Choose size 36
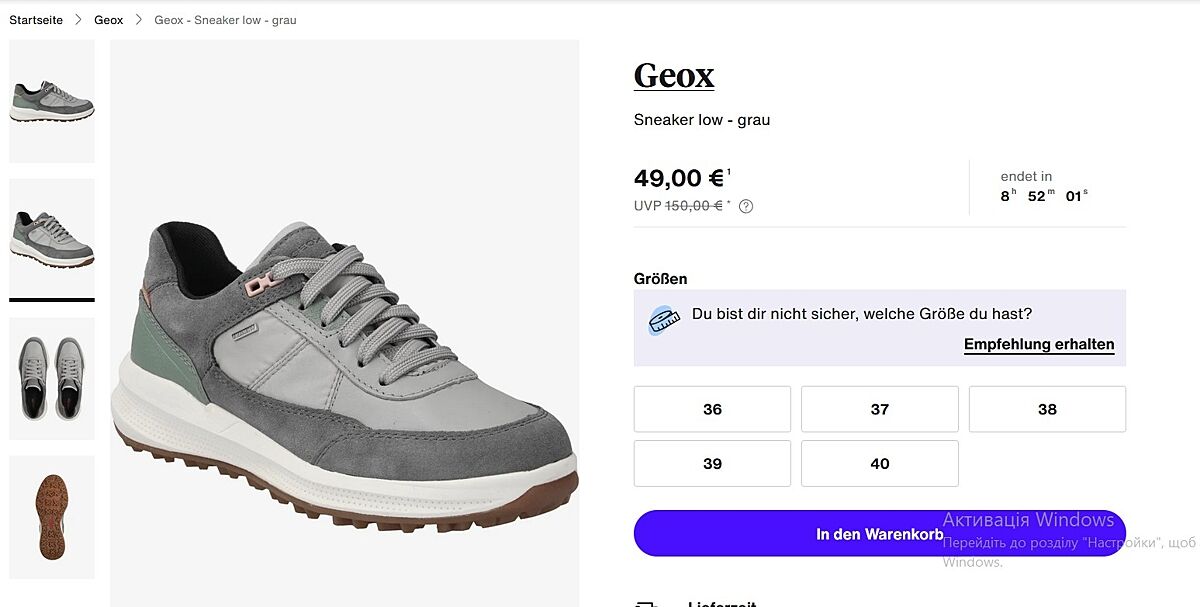Screen dimensions: 1200x607 (712, 409)
